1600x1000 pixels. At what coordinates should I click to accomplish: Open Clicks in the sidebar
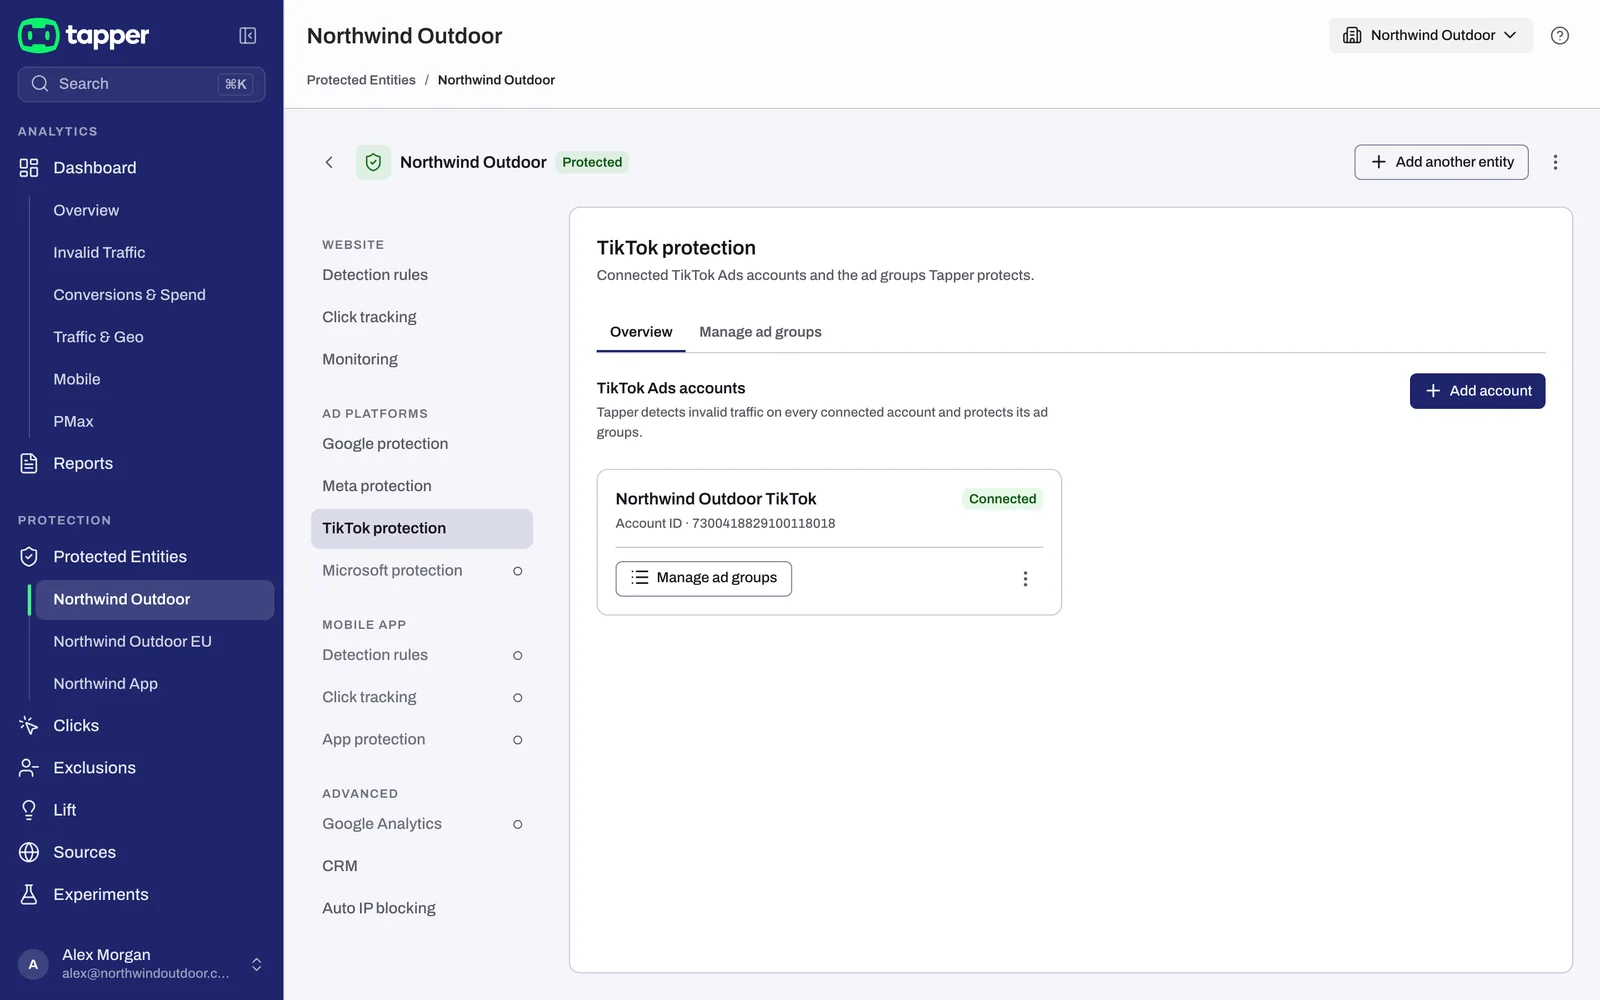point(141,726)
